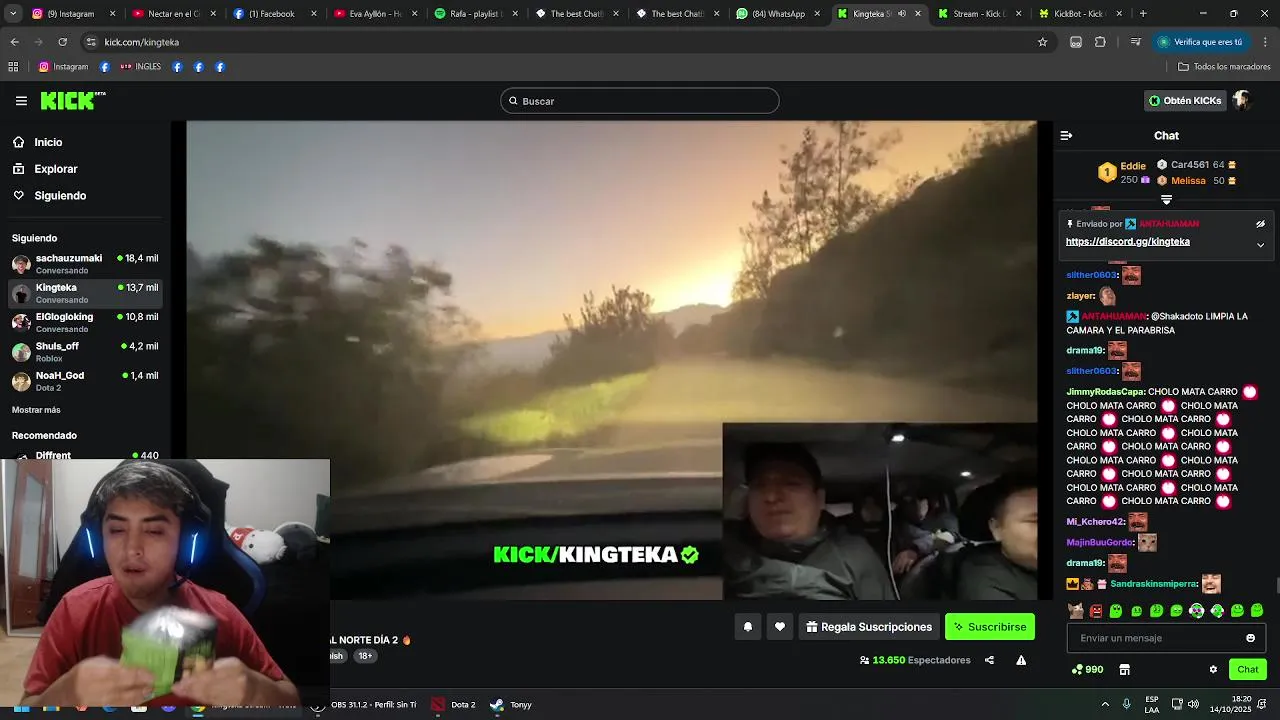Focus the Buscar search box
The height and width of the screenshot is (720, 1280).
click(x=640, y=101)
